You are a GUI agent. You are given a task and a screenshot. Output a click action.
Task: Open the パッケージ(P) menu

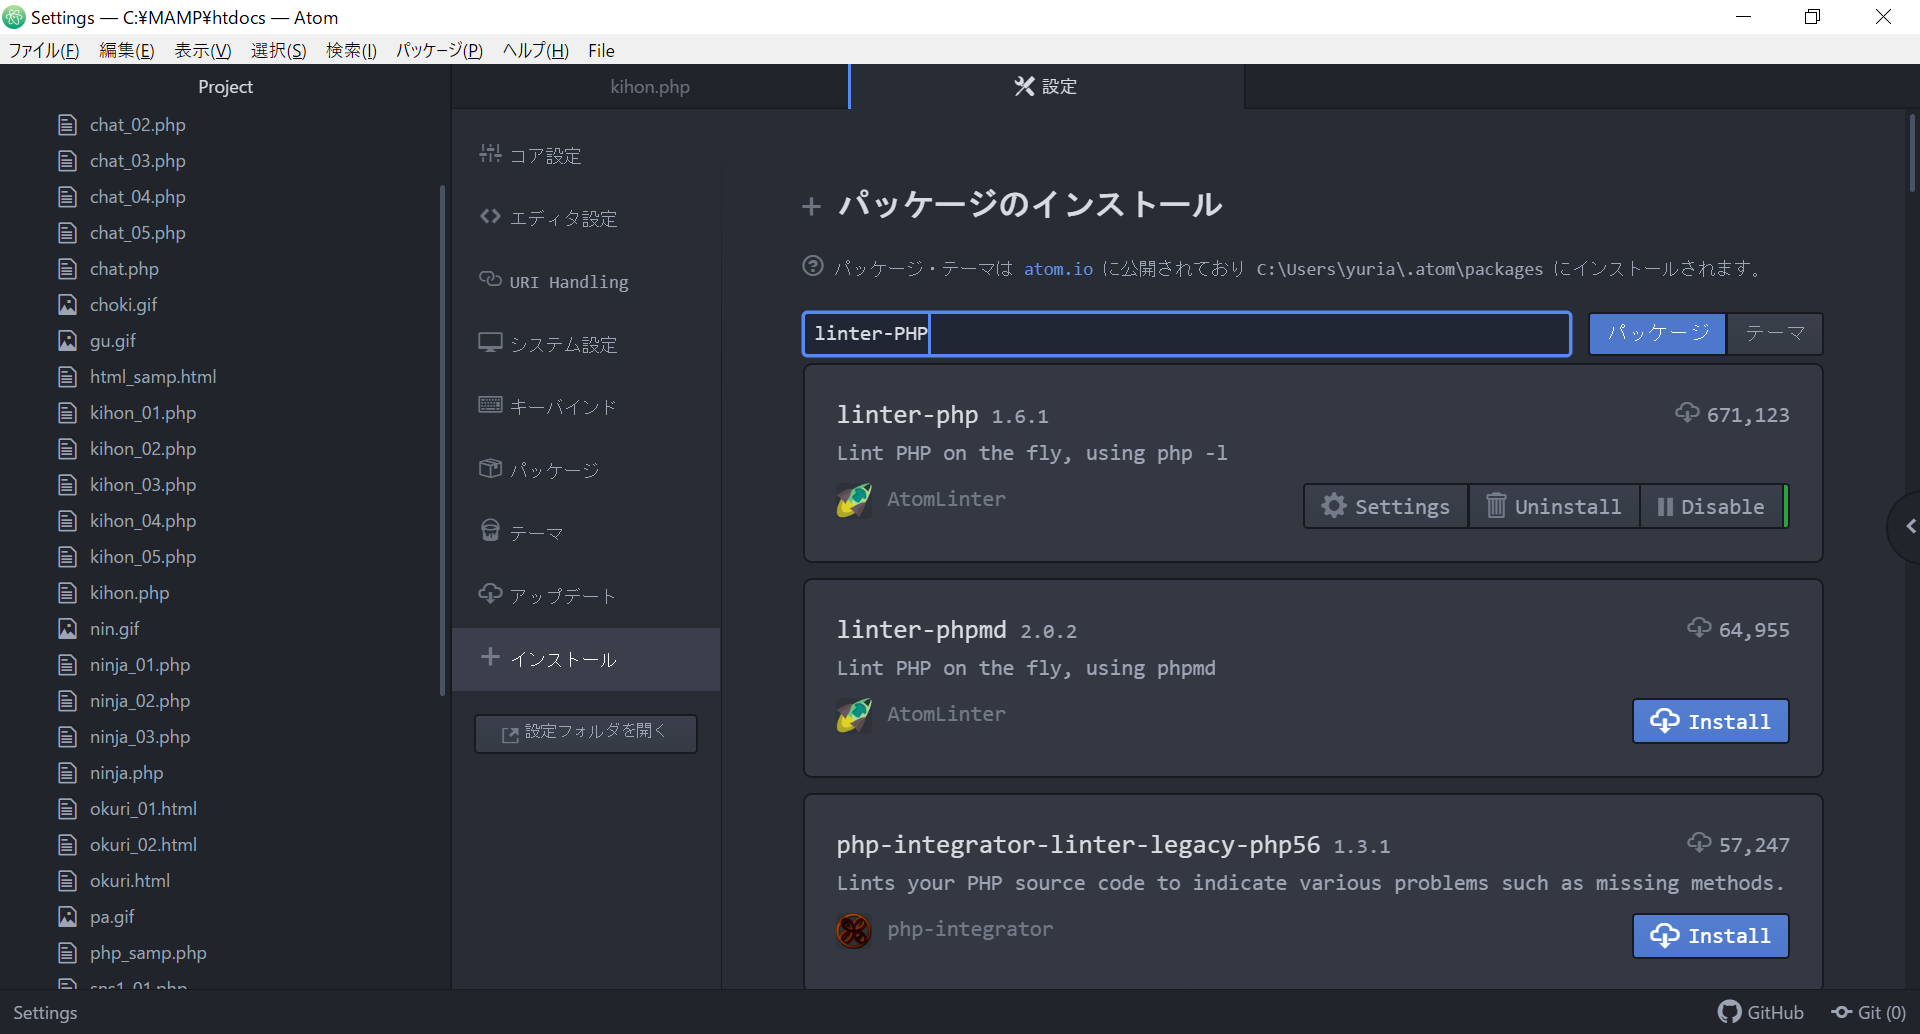(439, 51)
